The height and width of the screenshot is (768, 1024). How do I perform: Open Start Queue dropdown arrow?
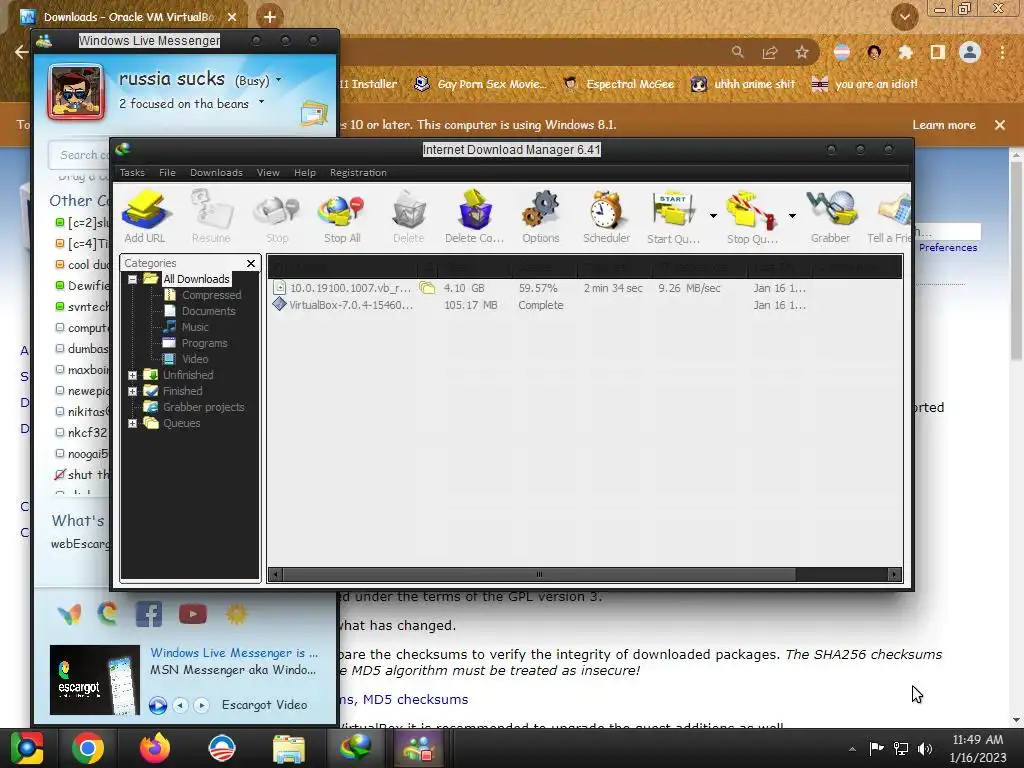(x=713, y=216)
